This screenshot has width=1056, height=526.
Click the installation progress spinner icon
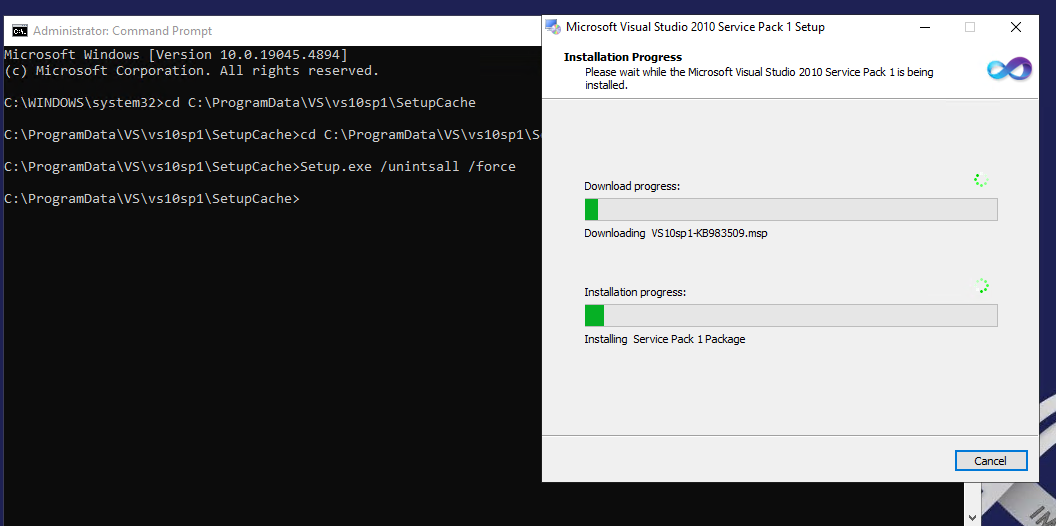point(982,286)
